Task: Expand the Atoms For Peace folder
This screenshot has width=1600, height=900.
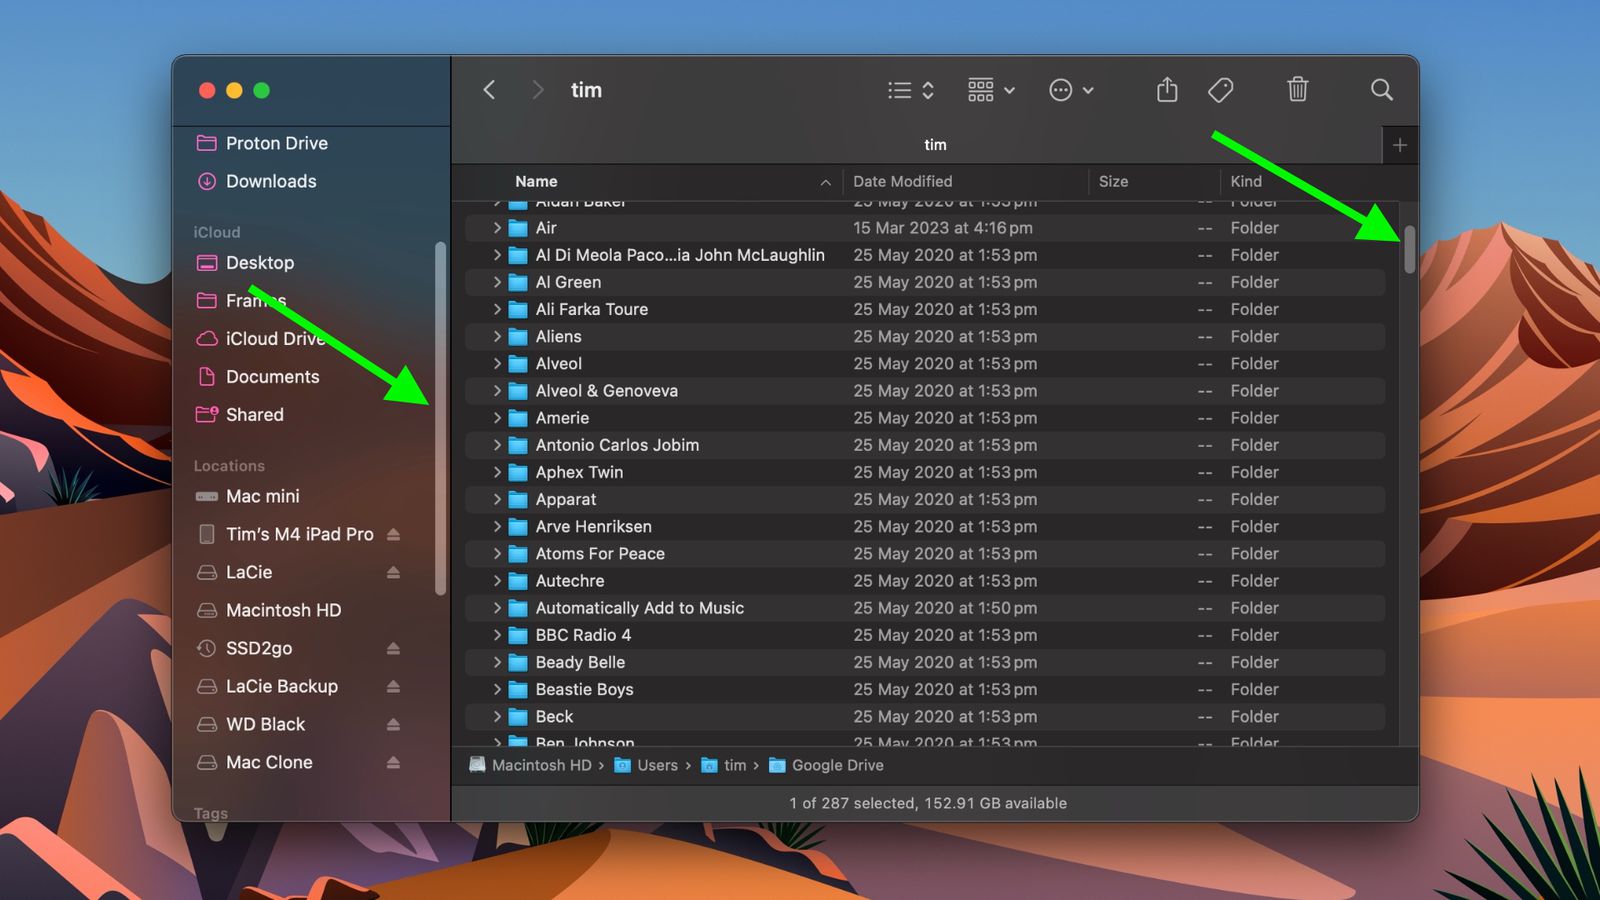Action: coord(498,553)
